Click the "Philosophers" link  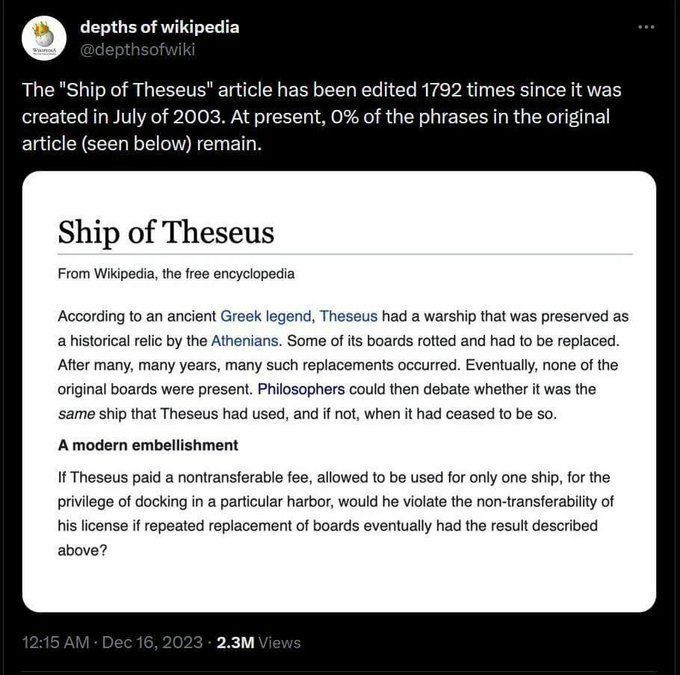coord(301,387)
